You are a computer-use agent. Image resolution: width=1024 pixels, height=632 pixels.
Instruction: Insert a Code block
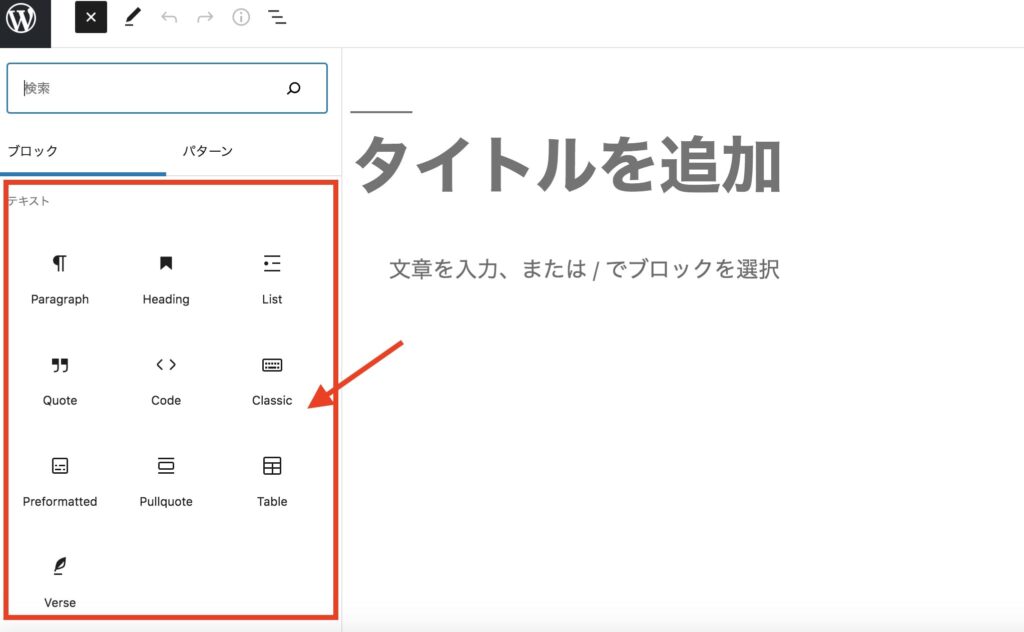pyautogui.click(x=166, y=381)
